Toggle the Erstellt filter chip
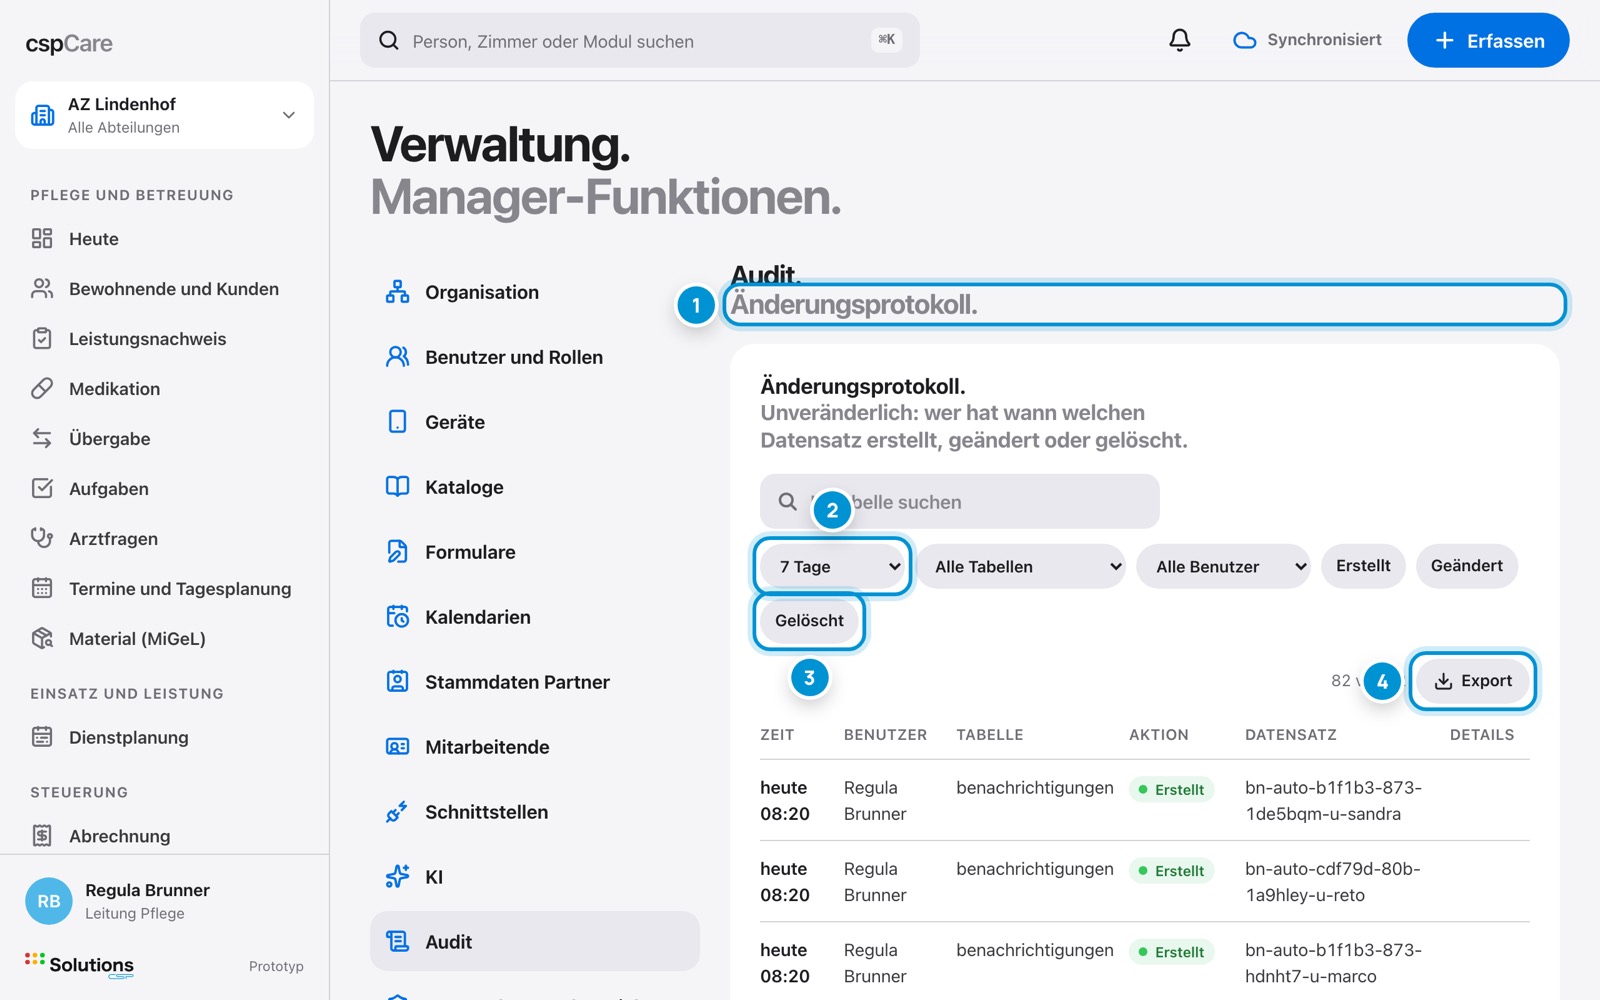1600x1000 pixels. click(1363, 566)
